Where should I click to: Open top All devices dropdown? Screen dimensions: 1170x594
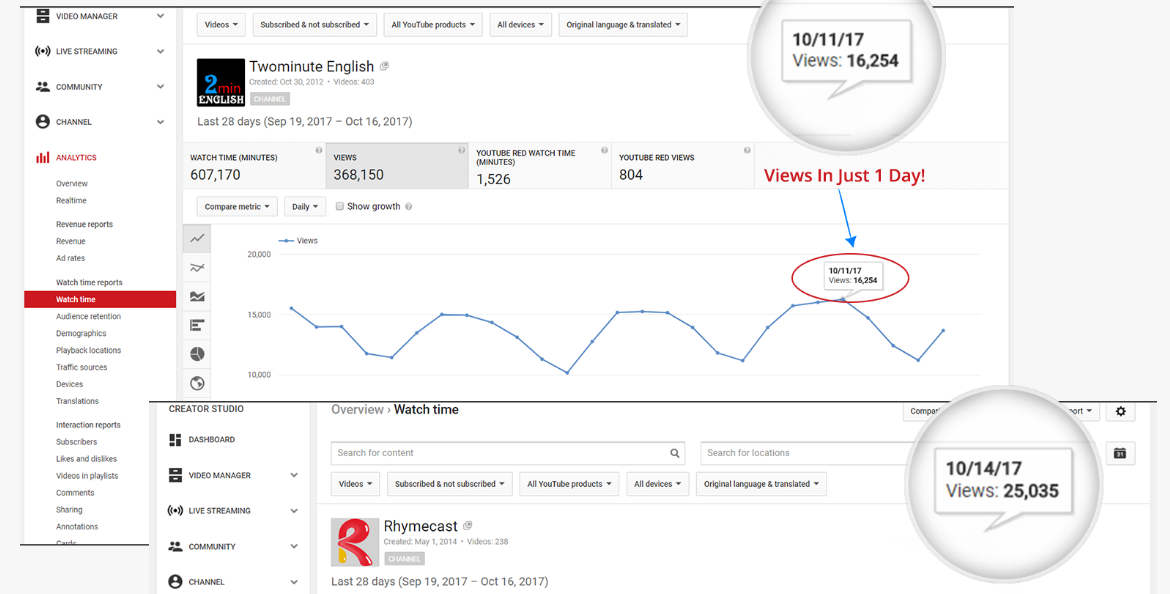[x=521, y=25]
